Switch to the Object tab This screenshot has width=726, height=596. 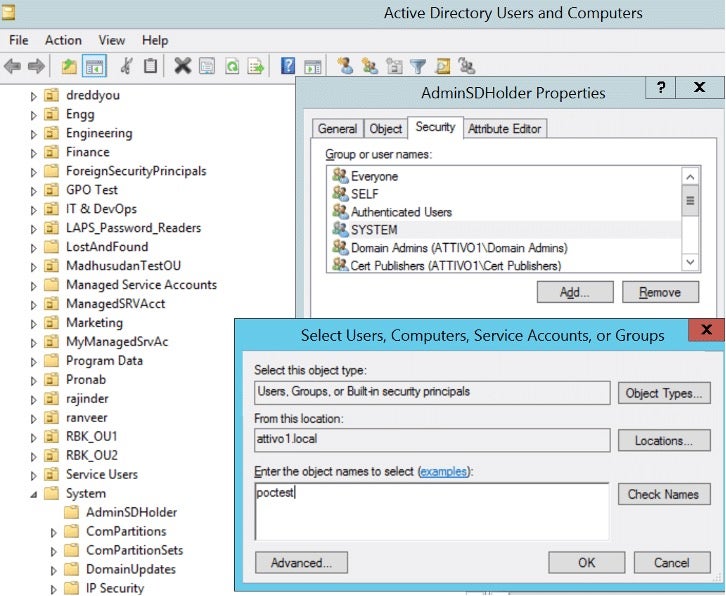386,129
